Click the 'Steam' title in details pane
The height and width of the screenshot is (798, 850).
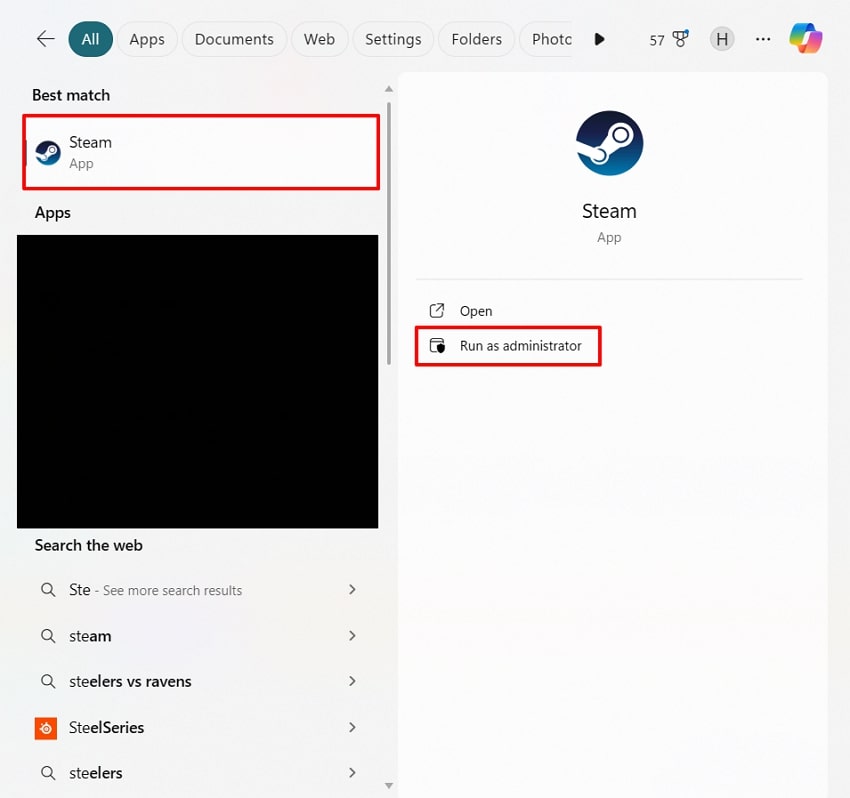coord(609,211)
